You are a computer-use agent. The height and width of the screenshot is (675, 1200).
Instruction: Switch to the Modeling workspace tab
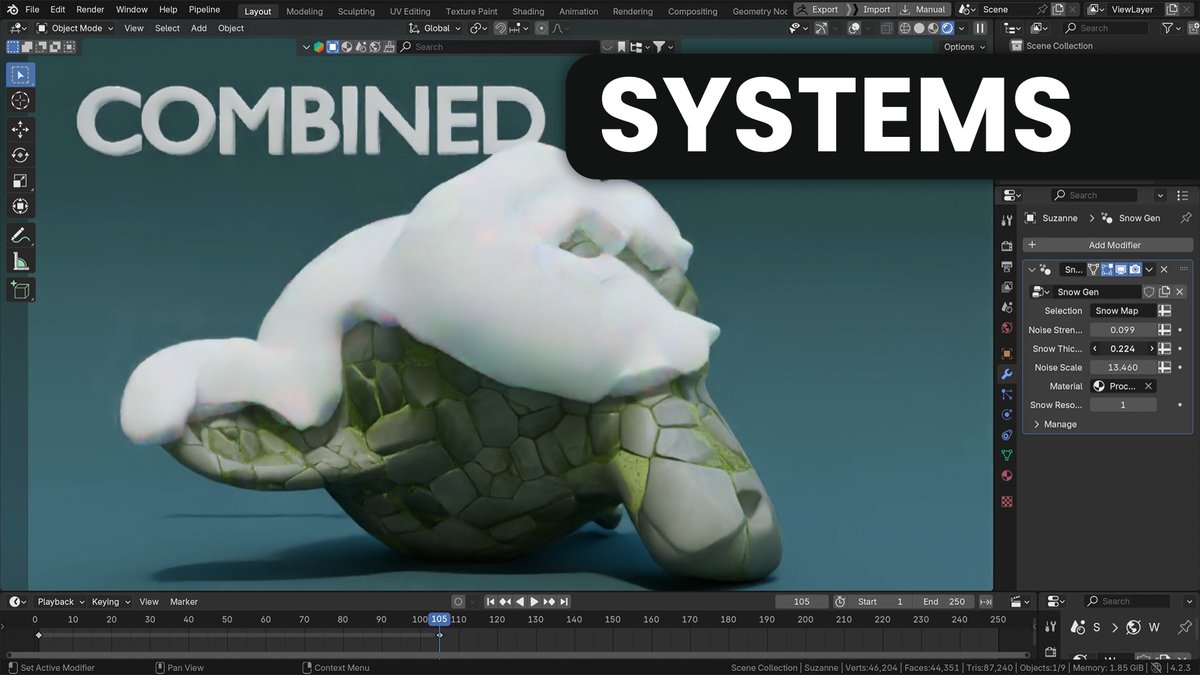point(303,11)
